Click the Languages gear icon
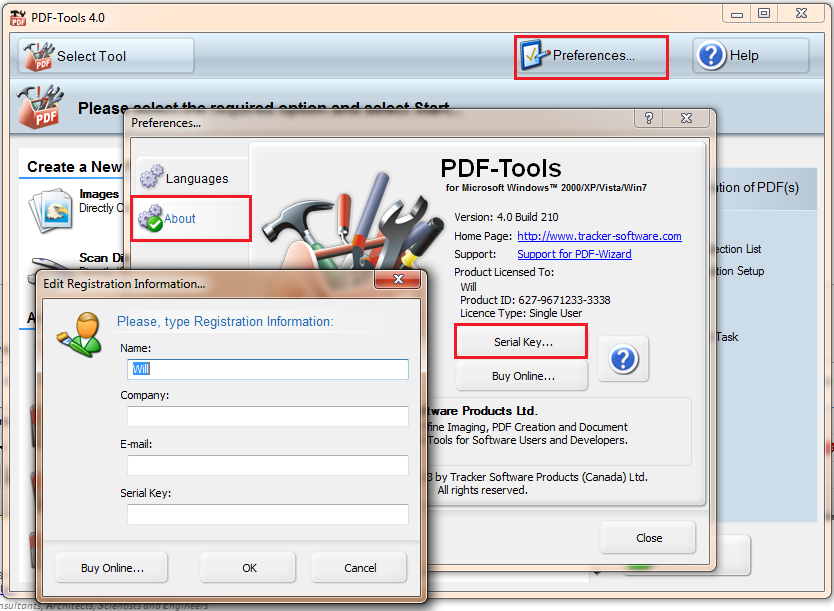Screen dimensions: 834x611 (x=152, y=177)
